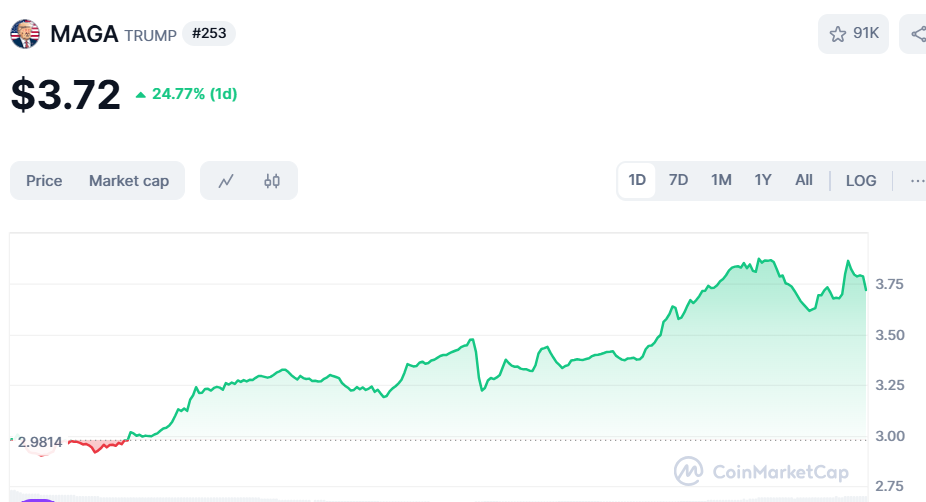The width and height of the screenshot is (926, 502).
Task: Switch to candlestick chart view icon
Action: coord(272,181)
